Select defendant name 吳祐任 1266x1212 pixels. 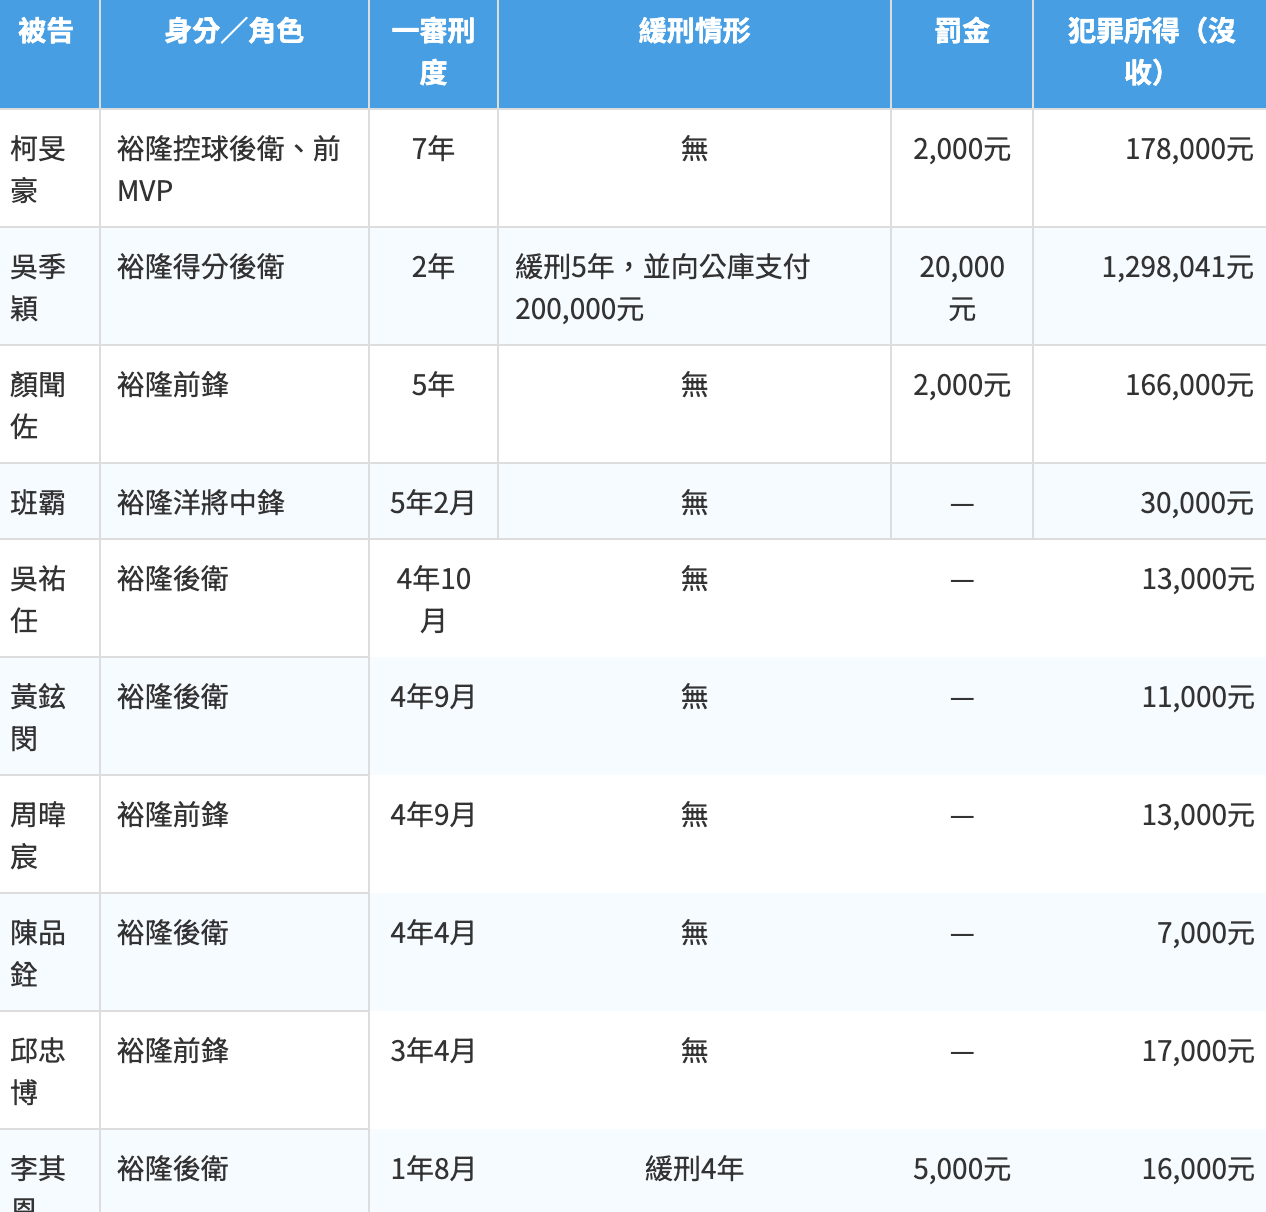tap(38, 599)
